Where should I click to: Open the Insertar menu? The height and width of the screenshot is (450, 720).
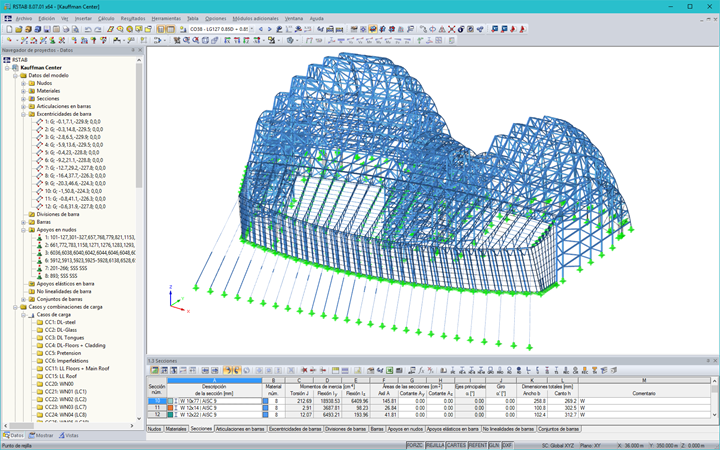click(83, 18)
